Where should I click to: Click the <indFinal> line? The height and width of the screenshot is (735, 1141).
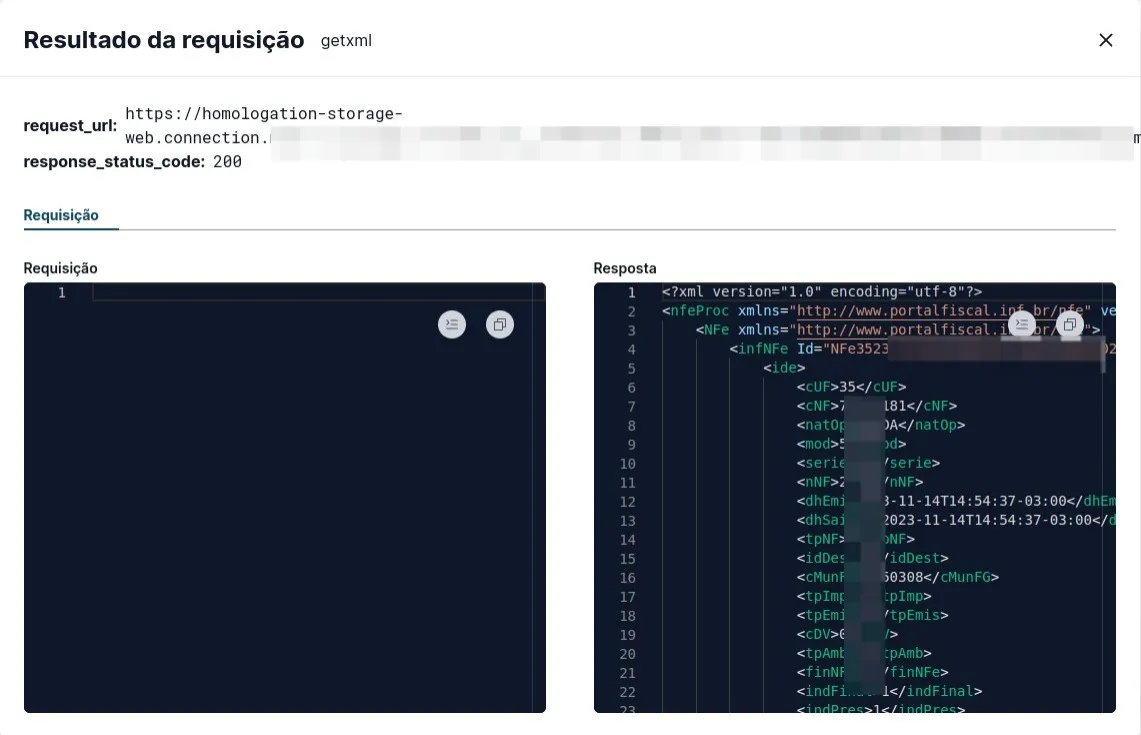(889, 691)
